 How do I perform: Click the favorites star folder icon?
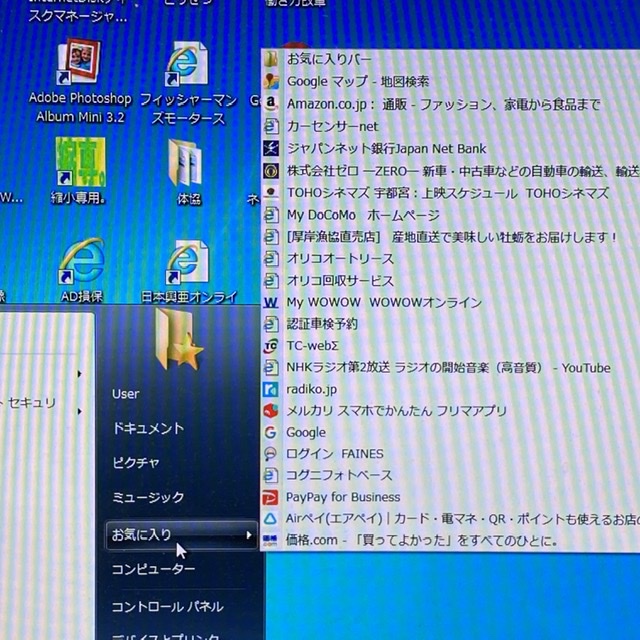(178, 341)
